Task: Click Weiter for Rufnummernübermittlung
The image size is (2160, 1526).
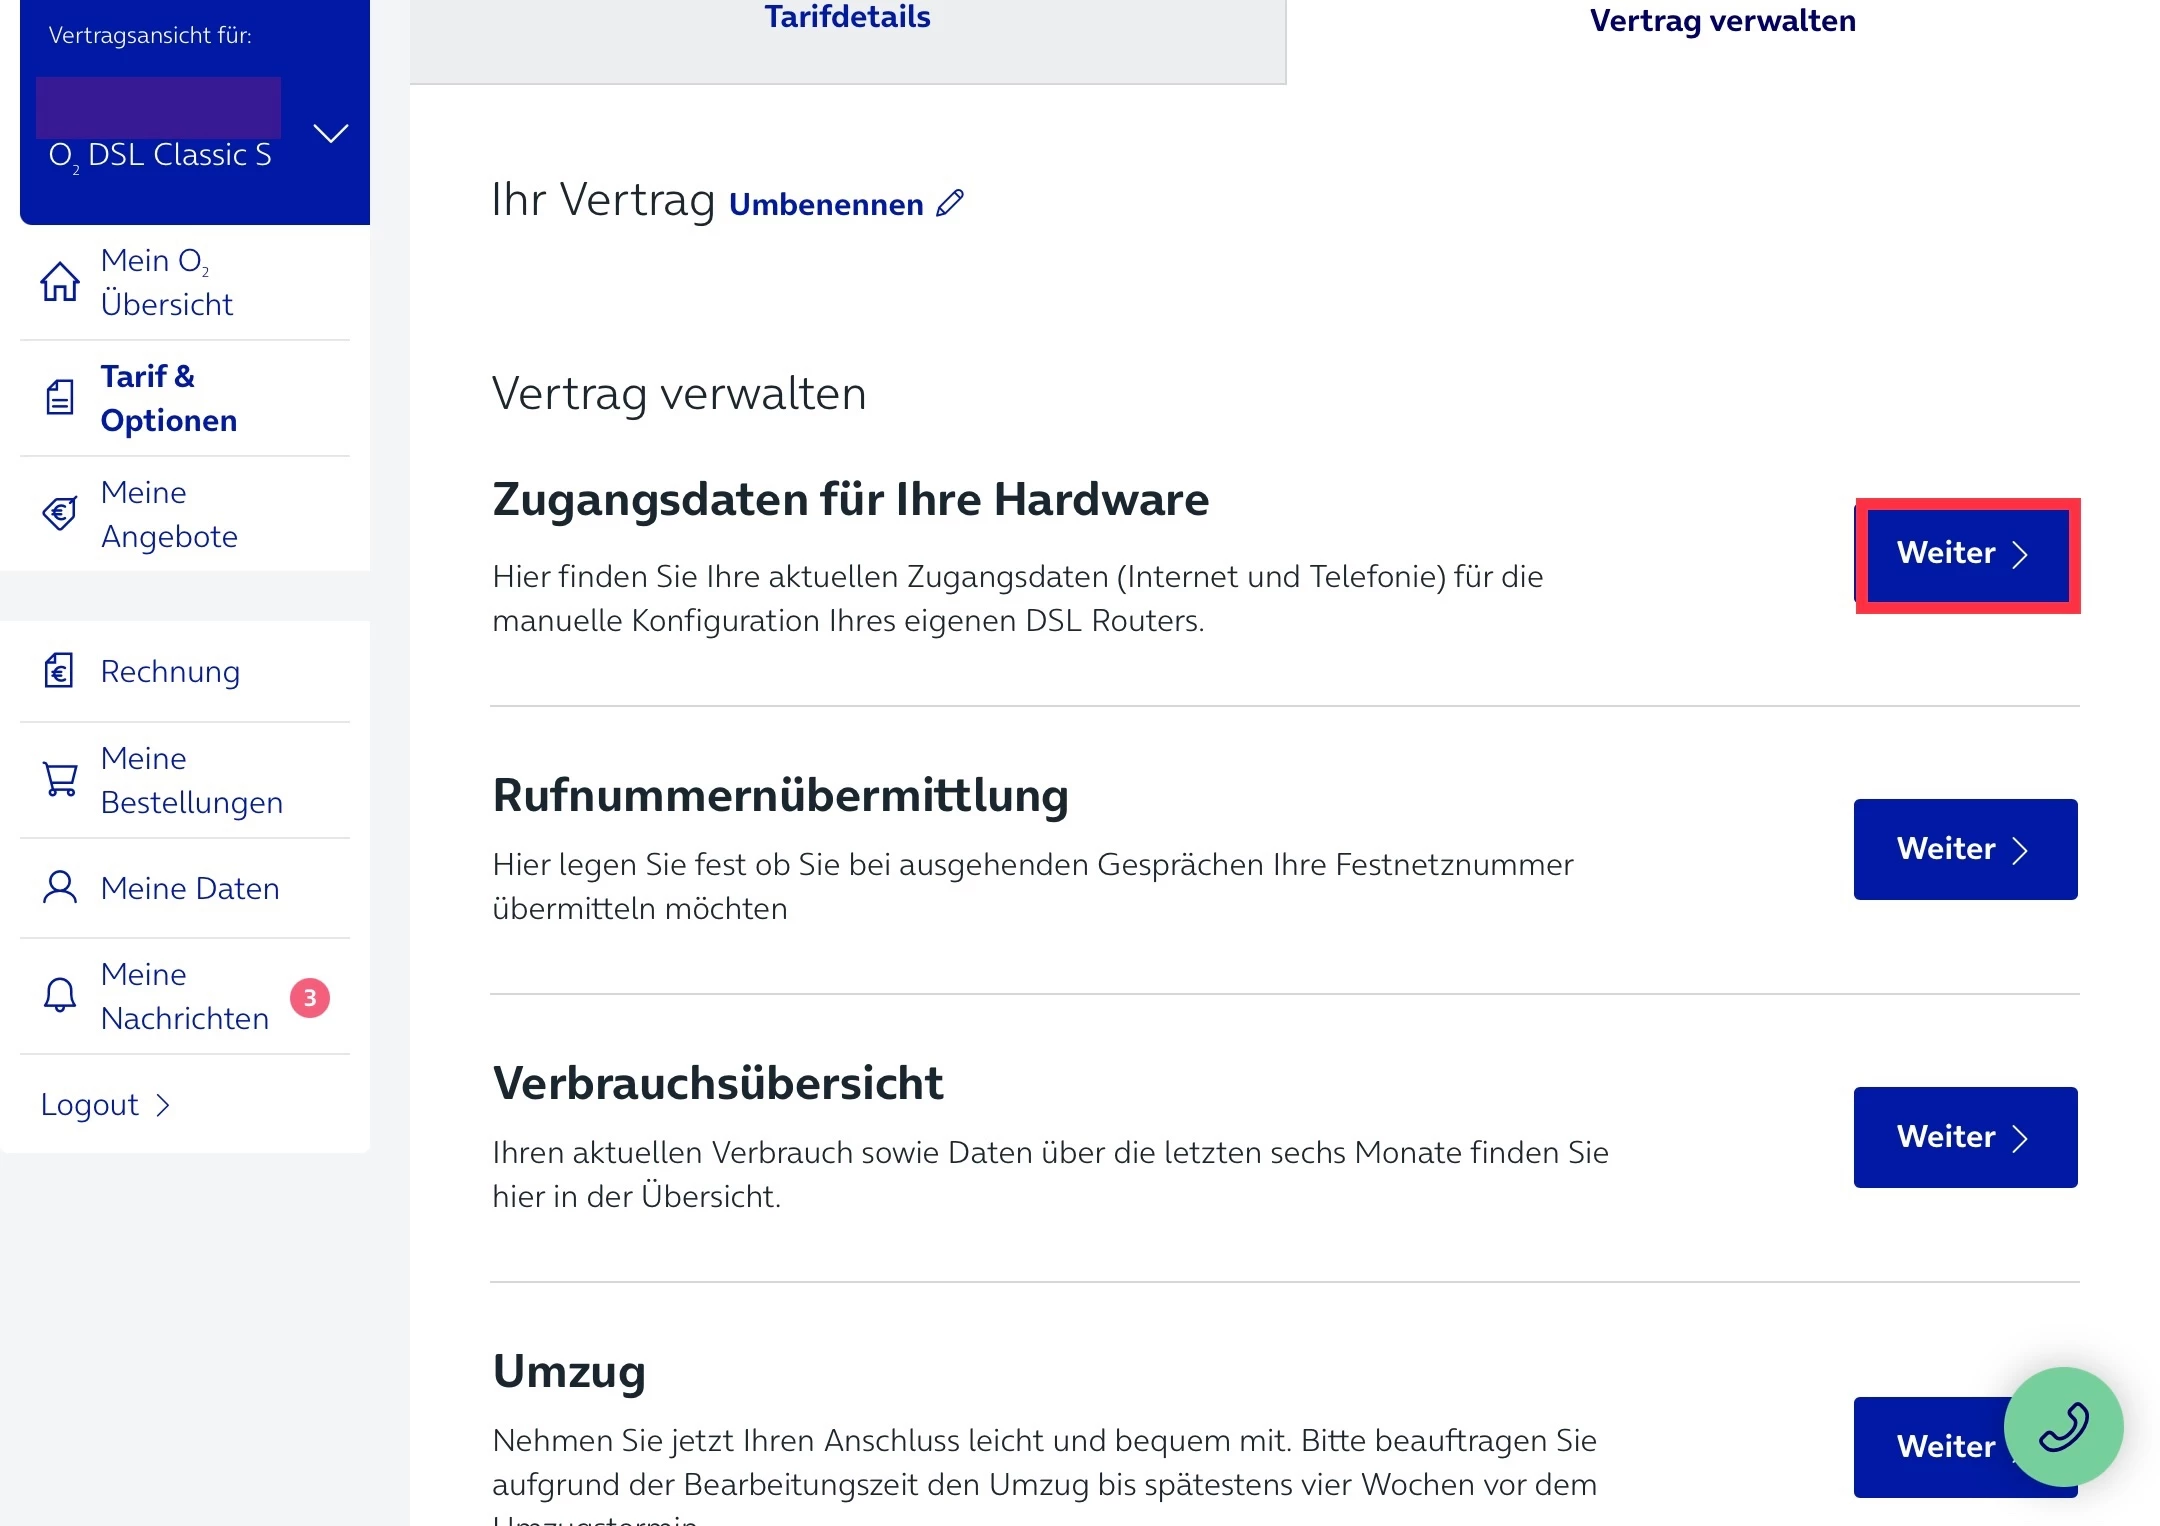Action: 1965,849
